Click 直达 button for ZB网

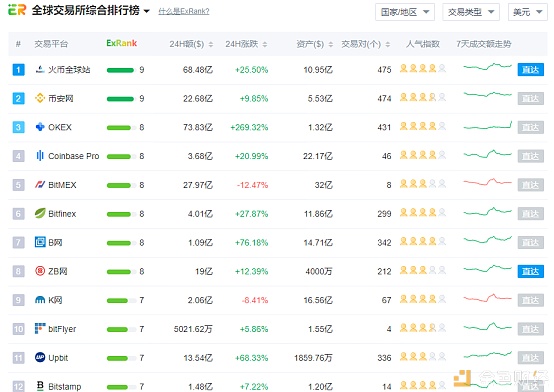[x=530, y=271]
